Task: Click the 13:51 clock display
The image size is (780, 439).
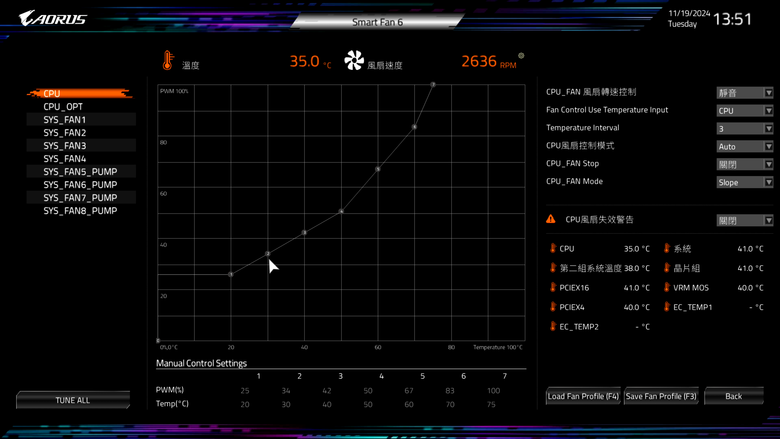Action: pos(732,19)
